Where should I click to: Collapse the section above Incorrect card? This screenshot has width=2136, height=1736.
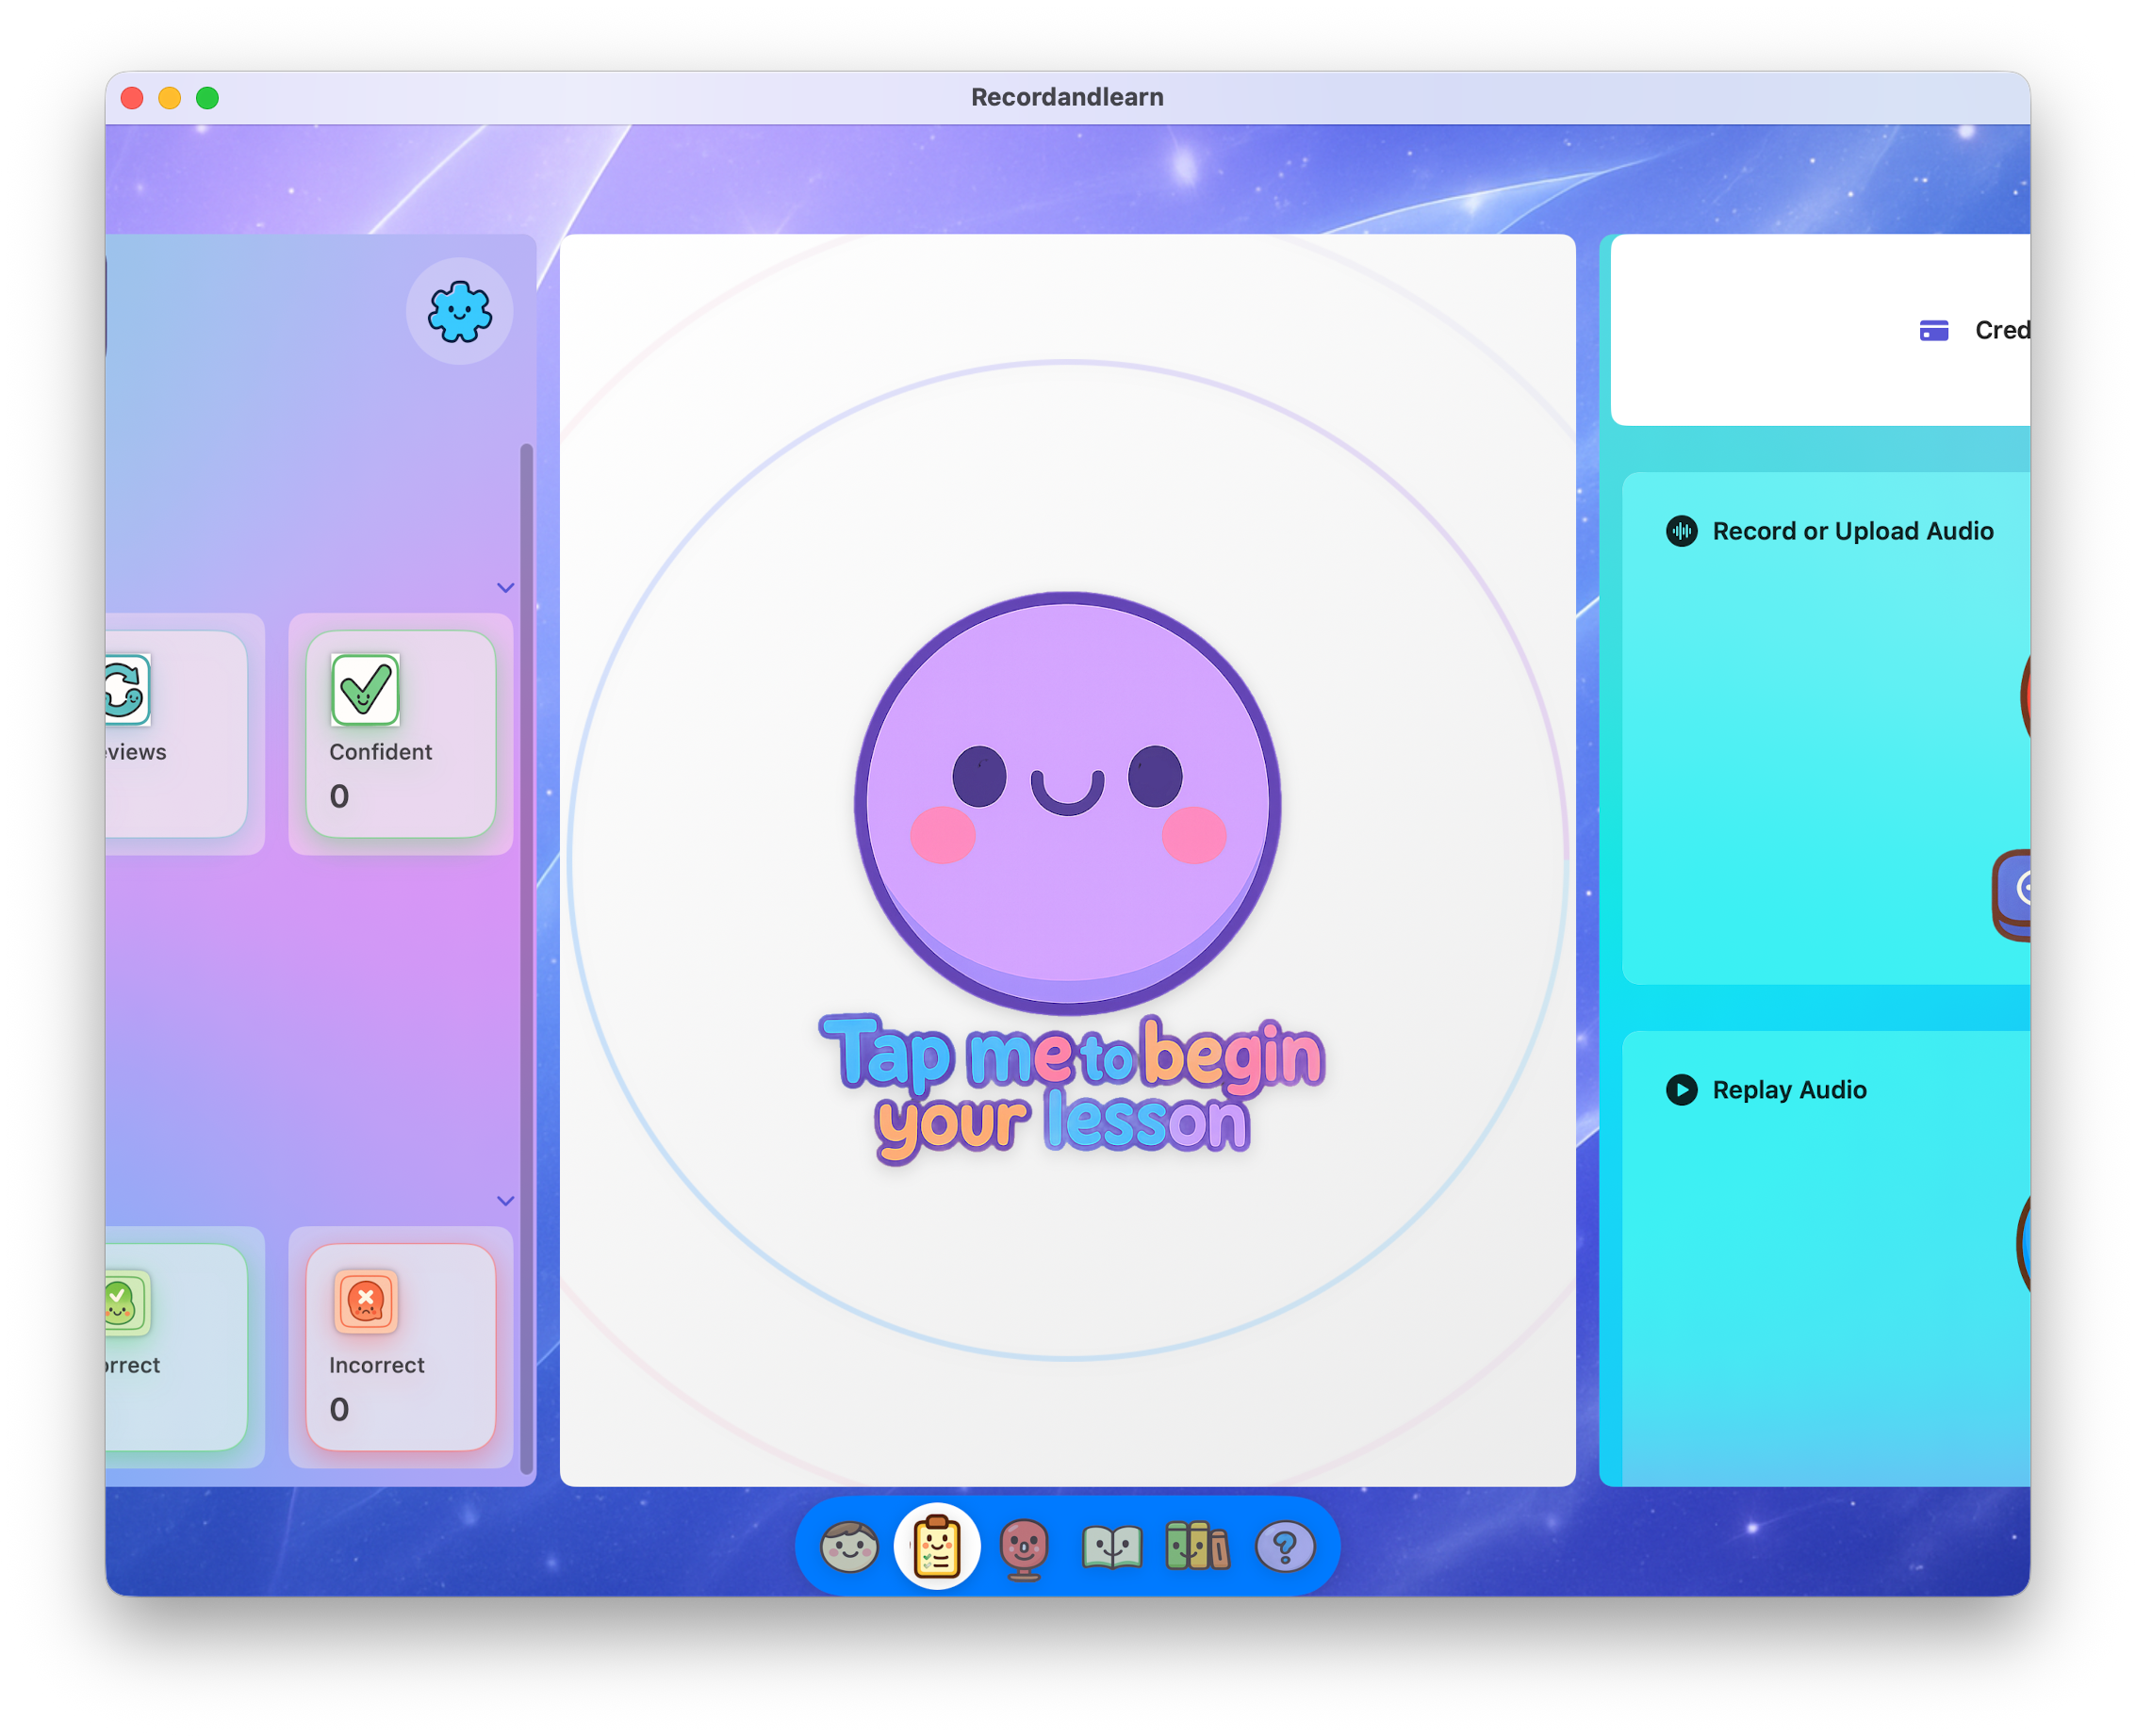pyautogui.click(x=505, y=1201)
